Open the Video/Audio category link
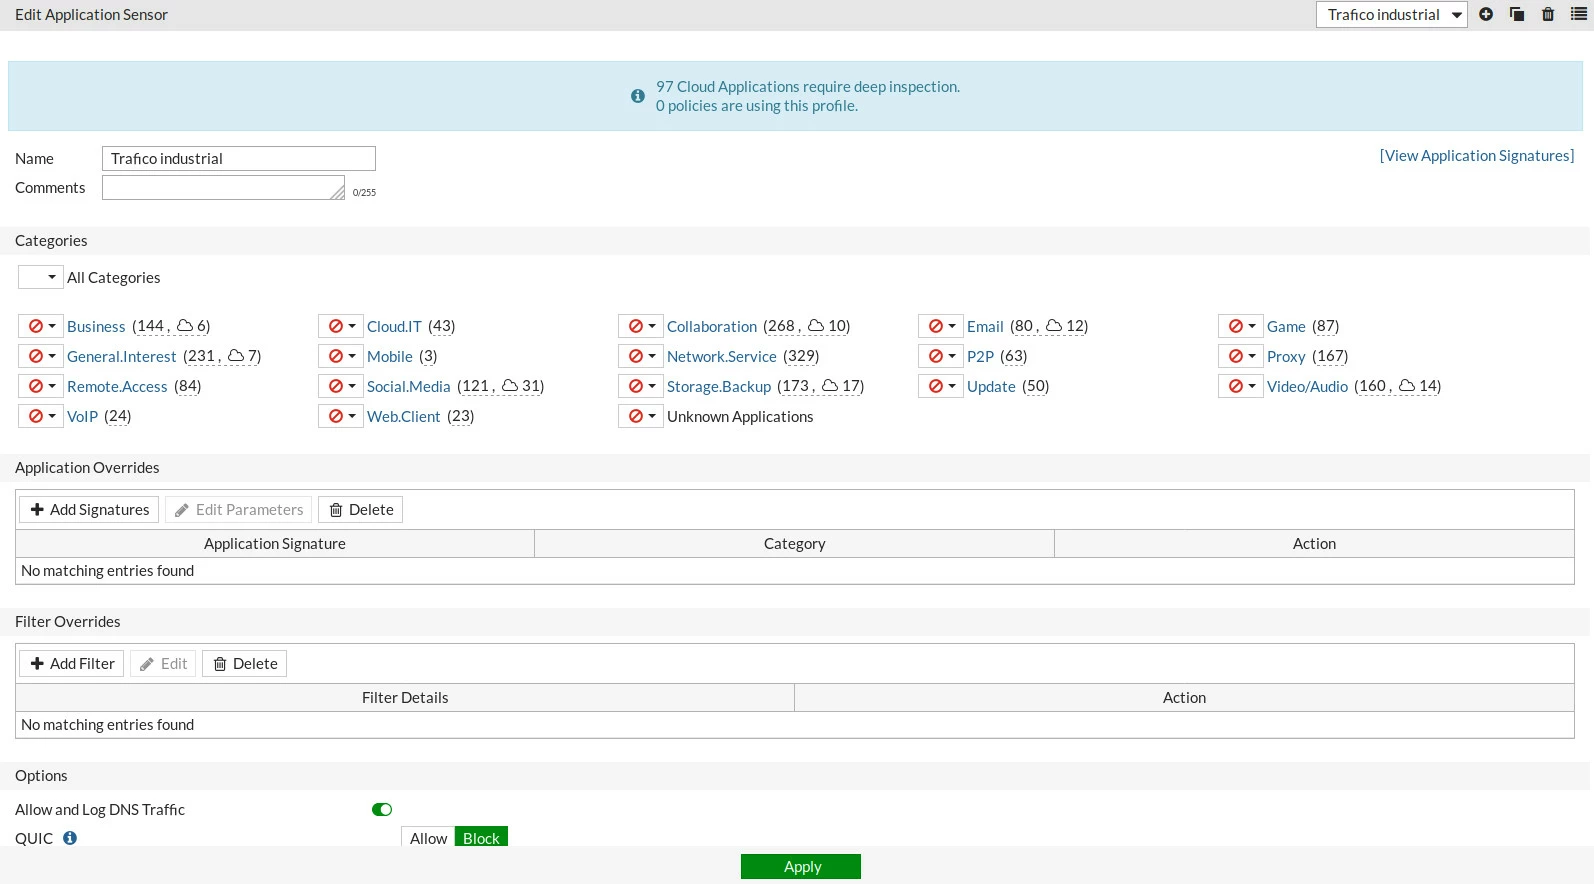Viewport: 1594px width, 884px height. tap(1307, 387)
